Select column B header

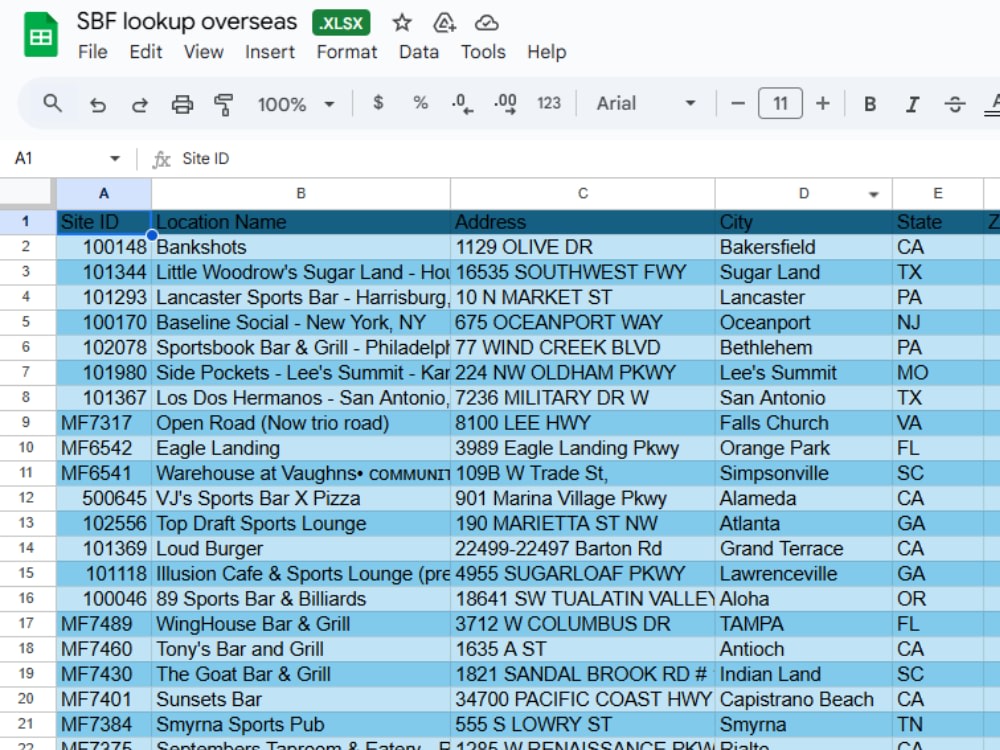pos(301,194)
